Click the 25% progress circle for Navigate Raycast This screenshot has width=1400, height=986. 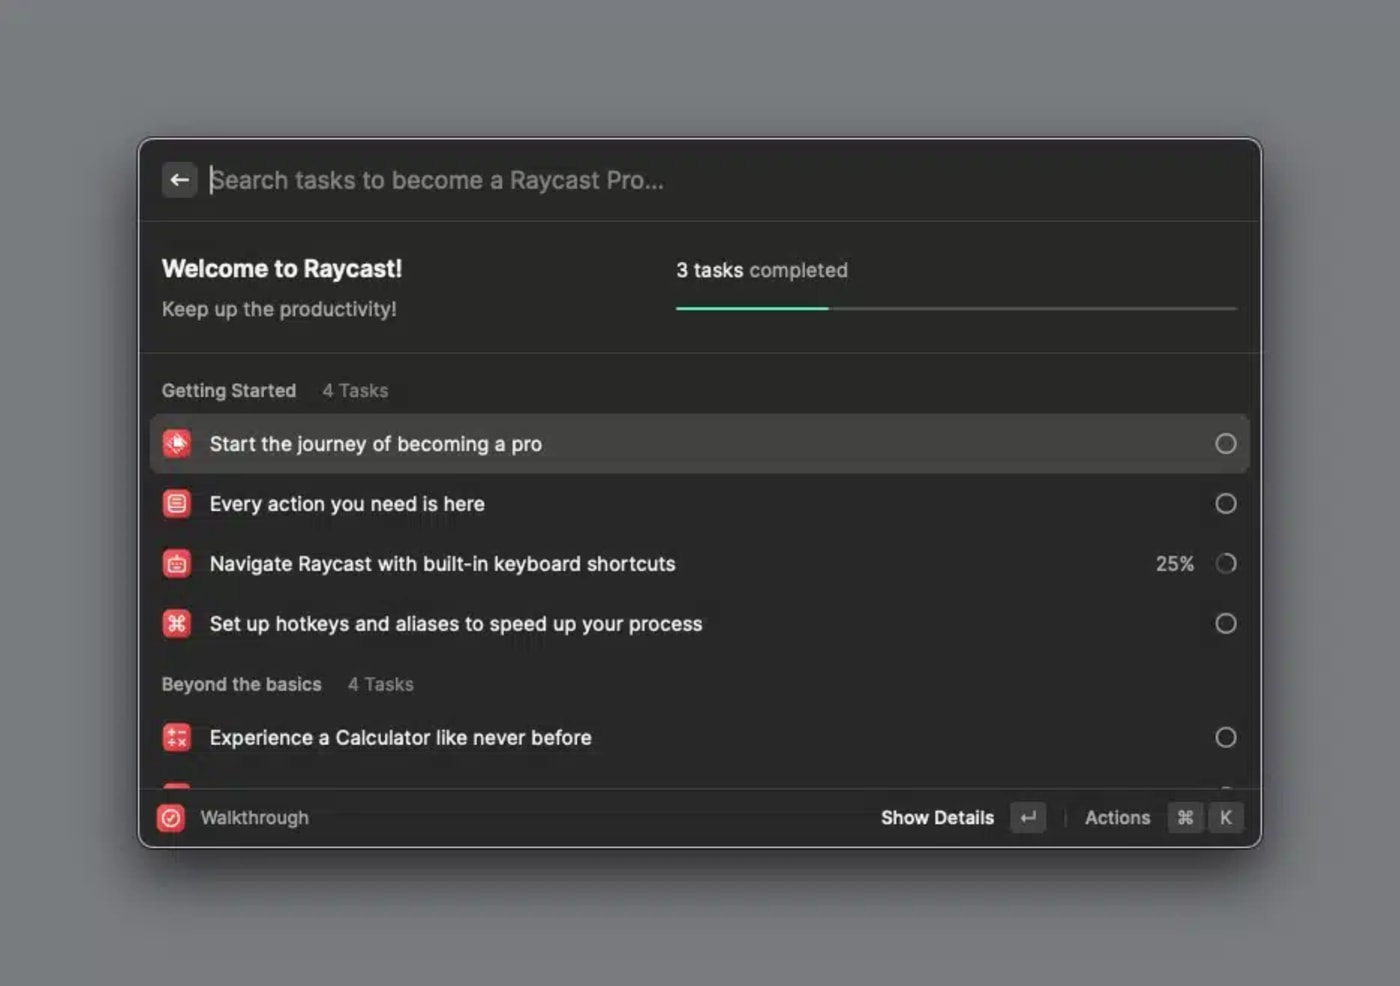[1225, 563]
